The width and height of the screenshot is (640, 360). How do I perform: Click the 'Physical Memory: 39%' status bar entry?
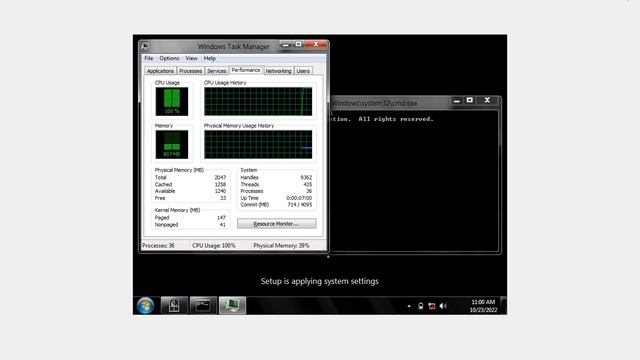tap(281, 246)
